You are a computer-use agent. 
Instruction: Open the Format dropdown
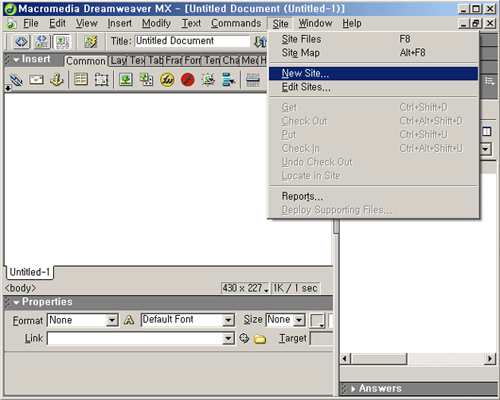coord(112,320)
